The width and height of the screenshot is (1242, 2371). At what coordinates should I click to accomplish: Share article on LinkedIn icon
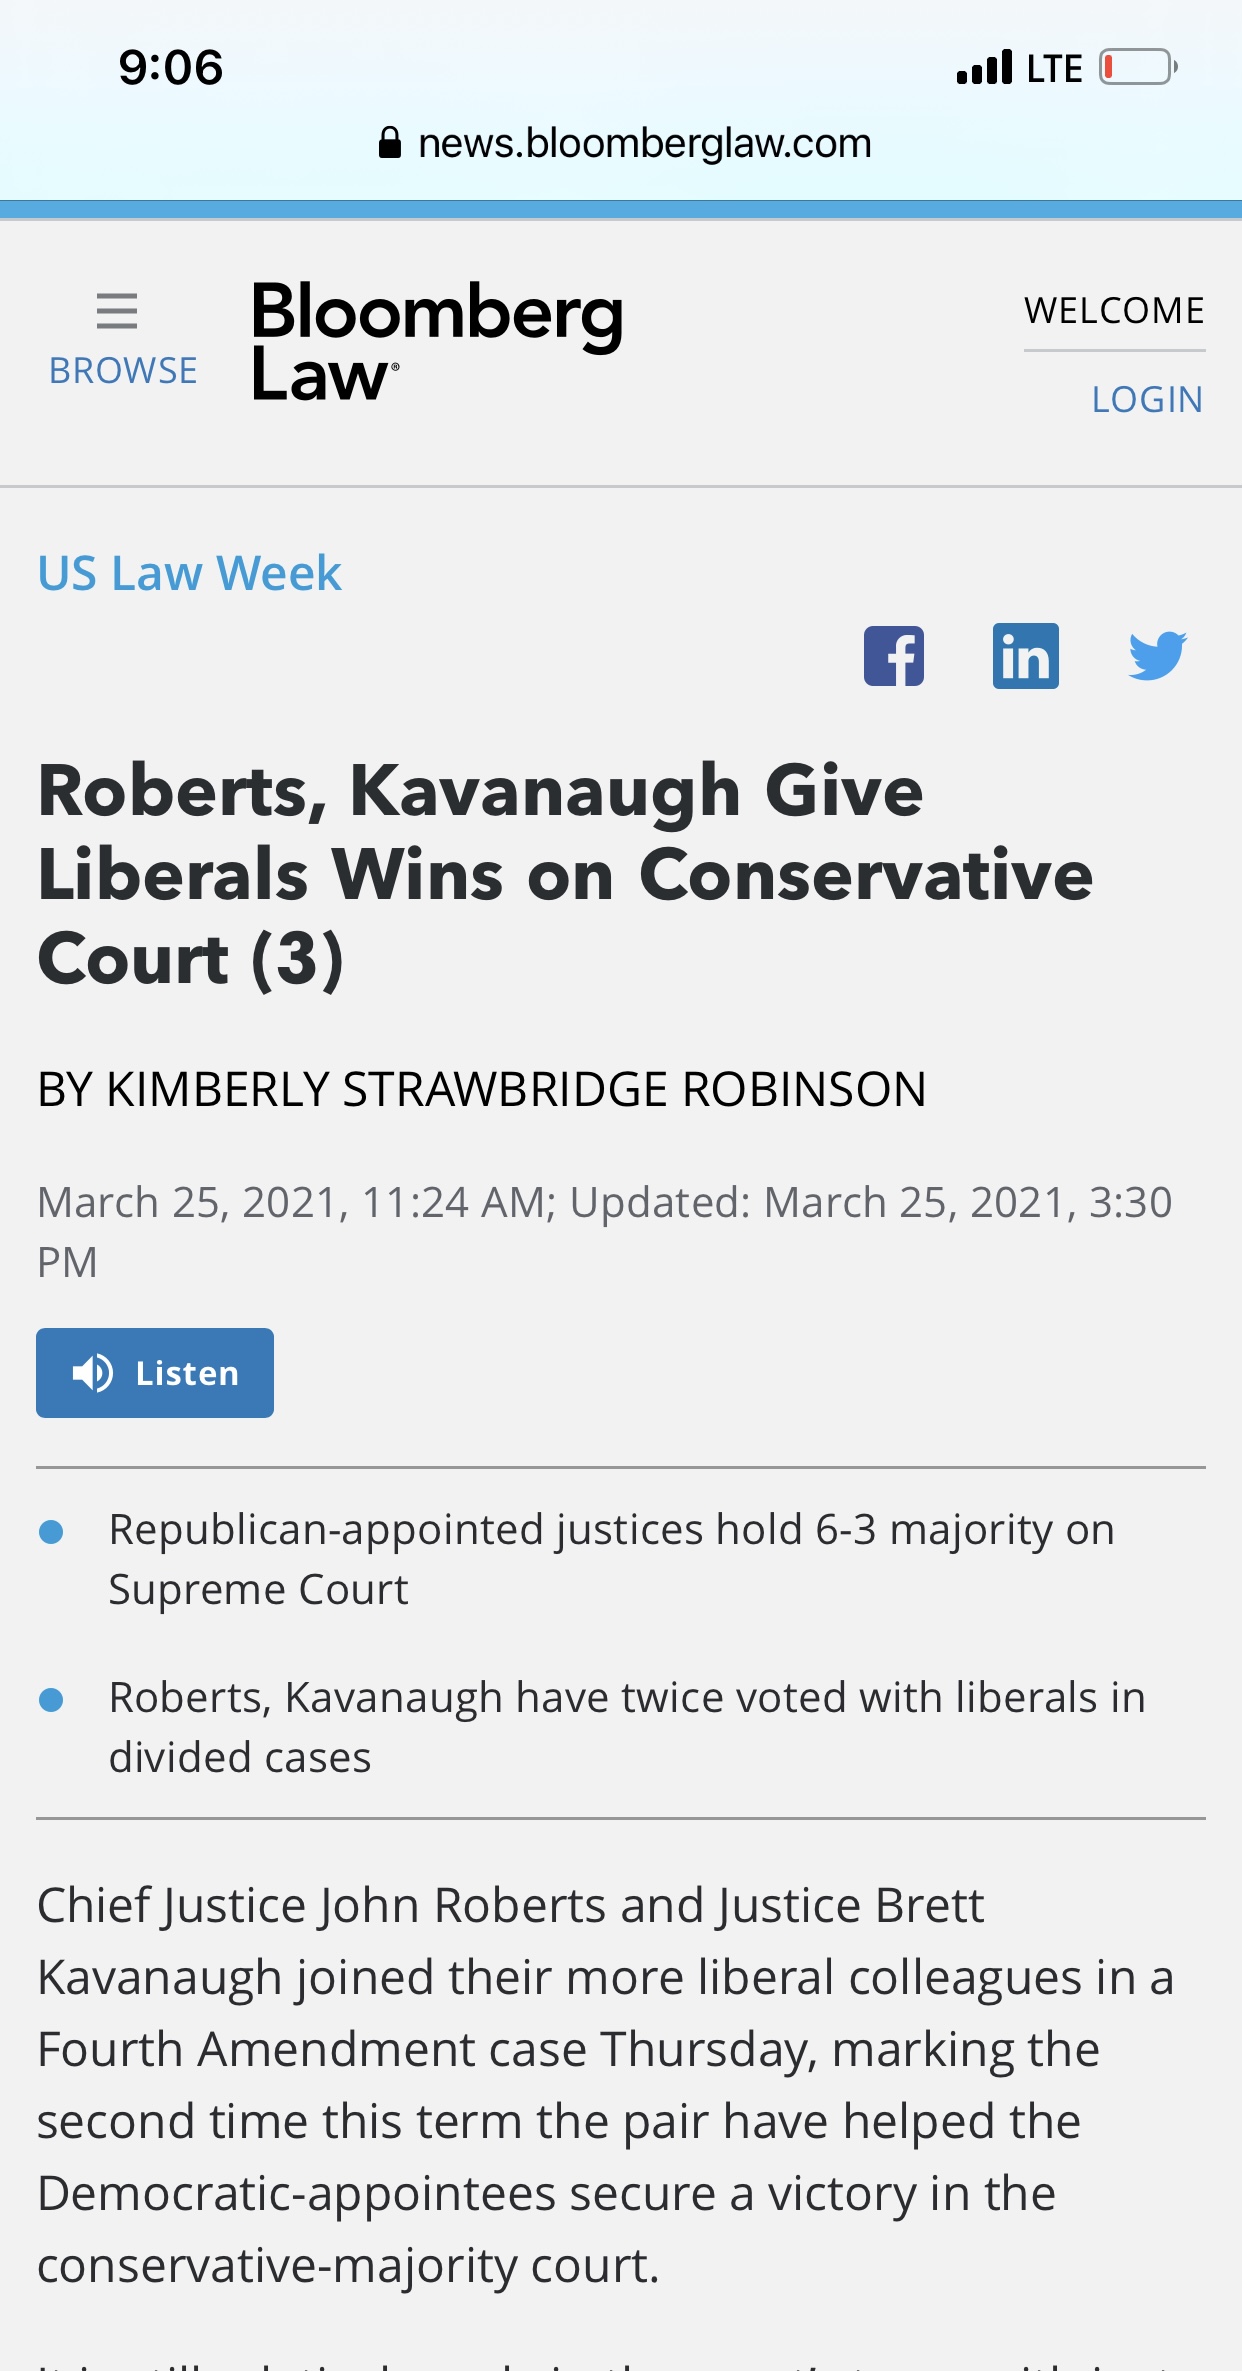pyautogui.click(x=1026, y=656)
